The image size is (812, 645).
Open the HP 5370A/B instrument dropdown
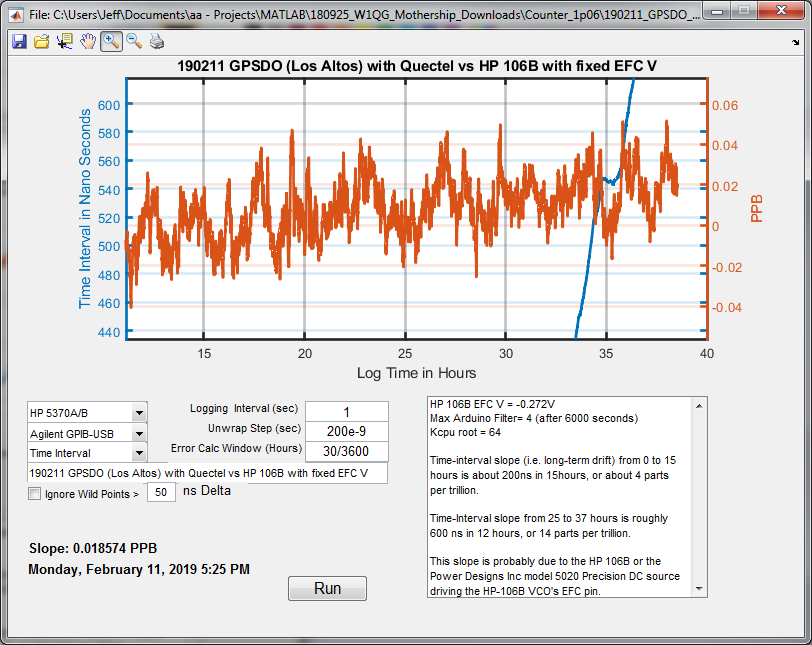[139, 413]
